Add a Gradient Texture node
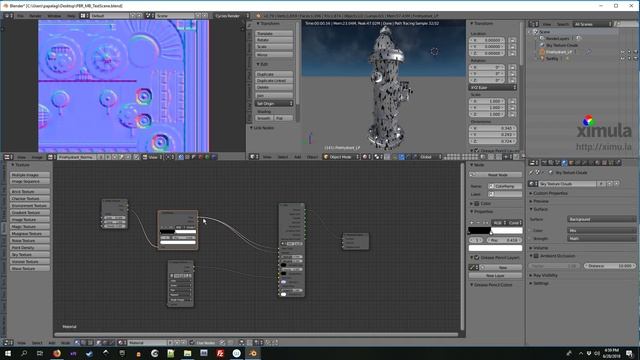The width and height of the screenshot is (640, 360). (30, 212)
